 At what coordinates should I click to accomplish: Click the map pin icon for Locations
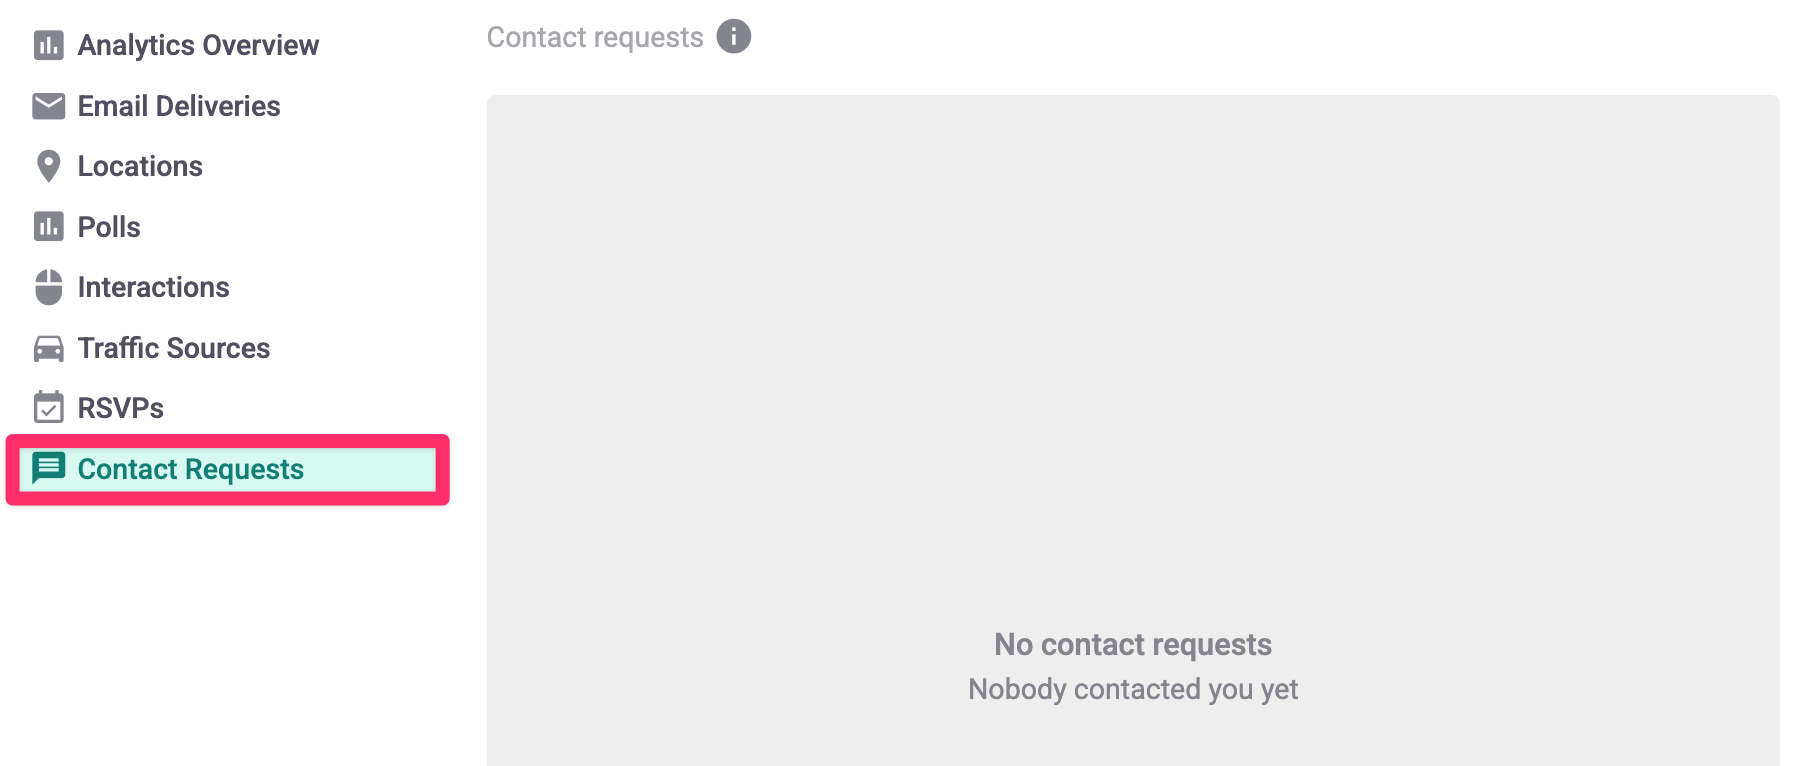coord(48,166)
